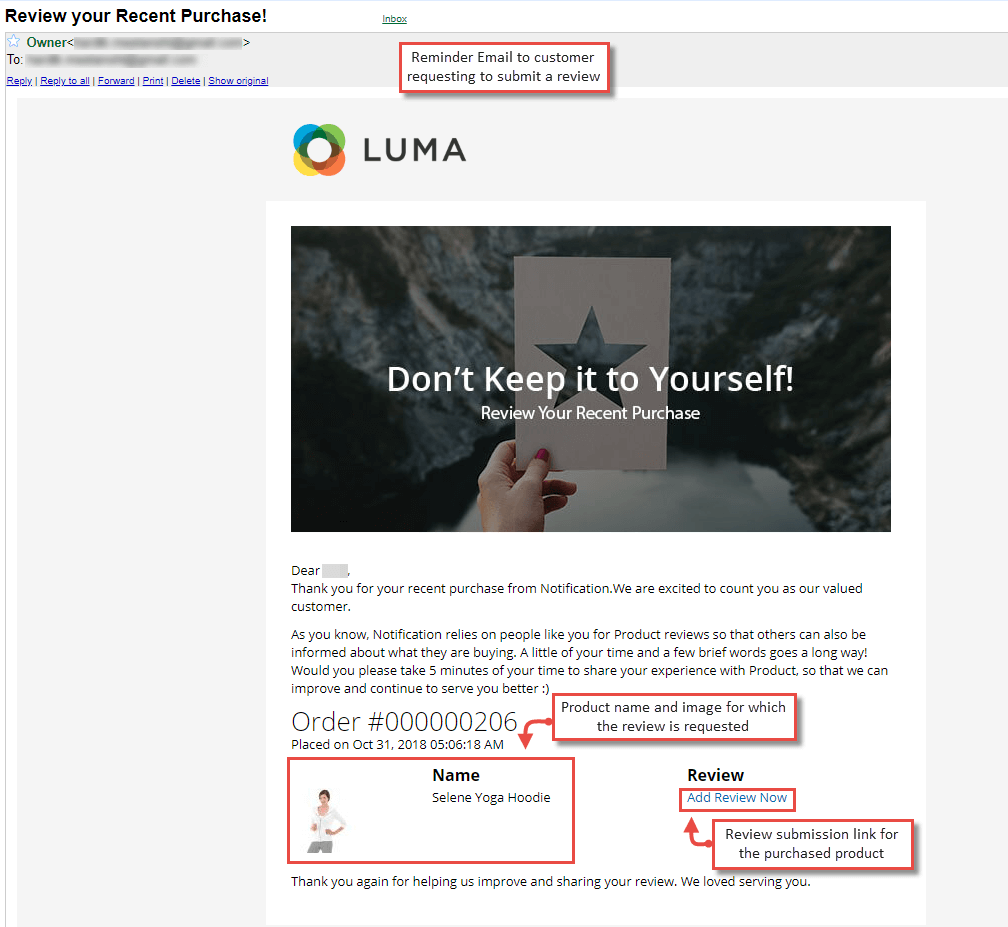Click the Name column heading

[456, 775]
